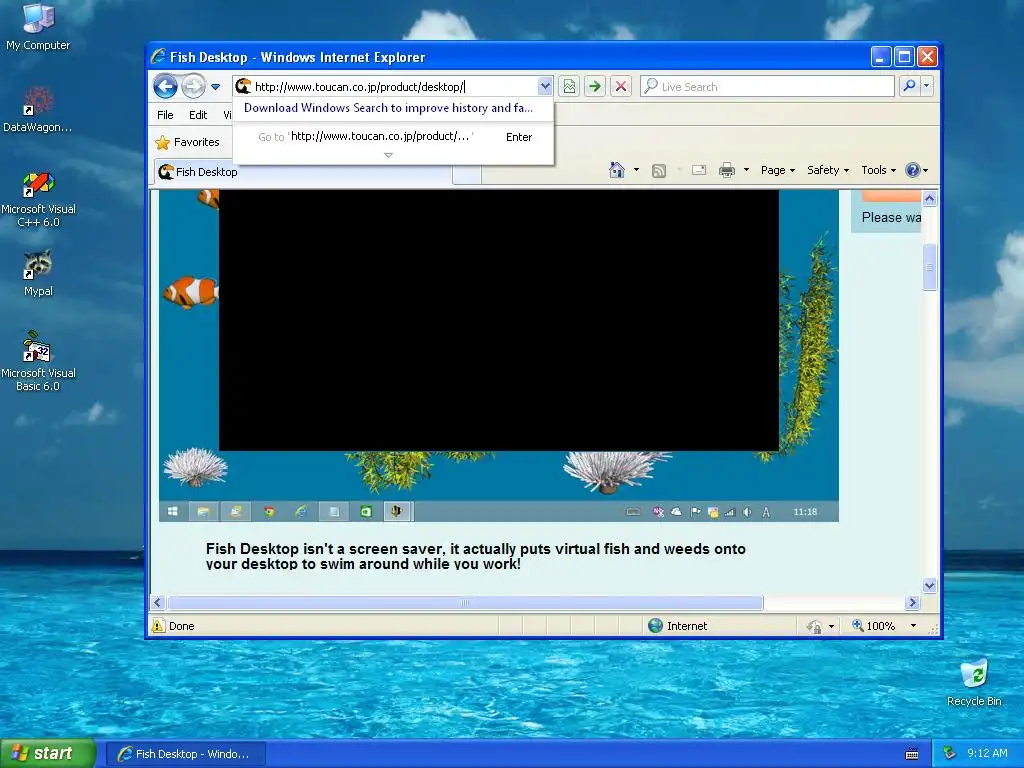Image resolution: width=1024 pixels, height=768 pixels.
Task: Open the Help dropdown arrow
Action: point(925,171)
